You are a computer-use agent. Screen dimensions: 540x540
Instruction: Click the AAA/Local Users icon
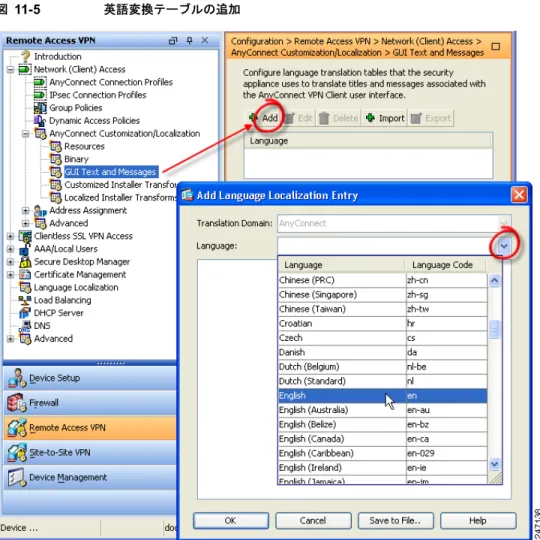coord(25,249)
